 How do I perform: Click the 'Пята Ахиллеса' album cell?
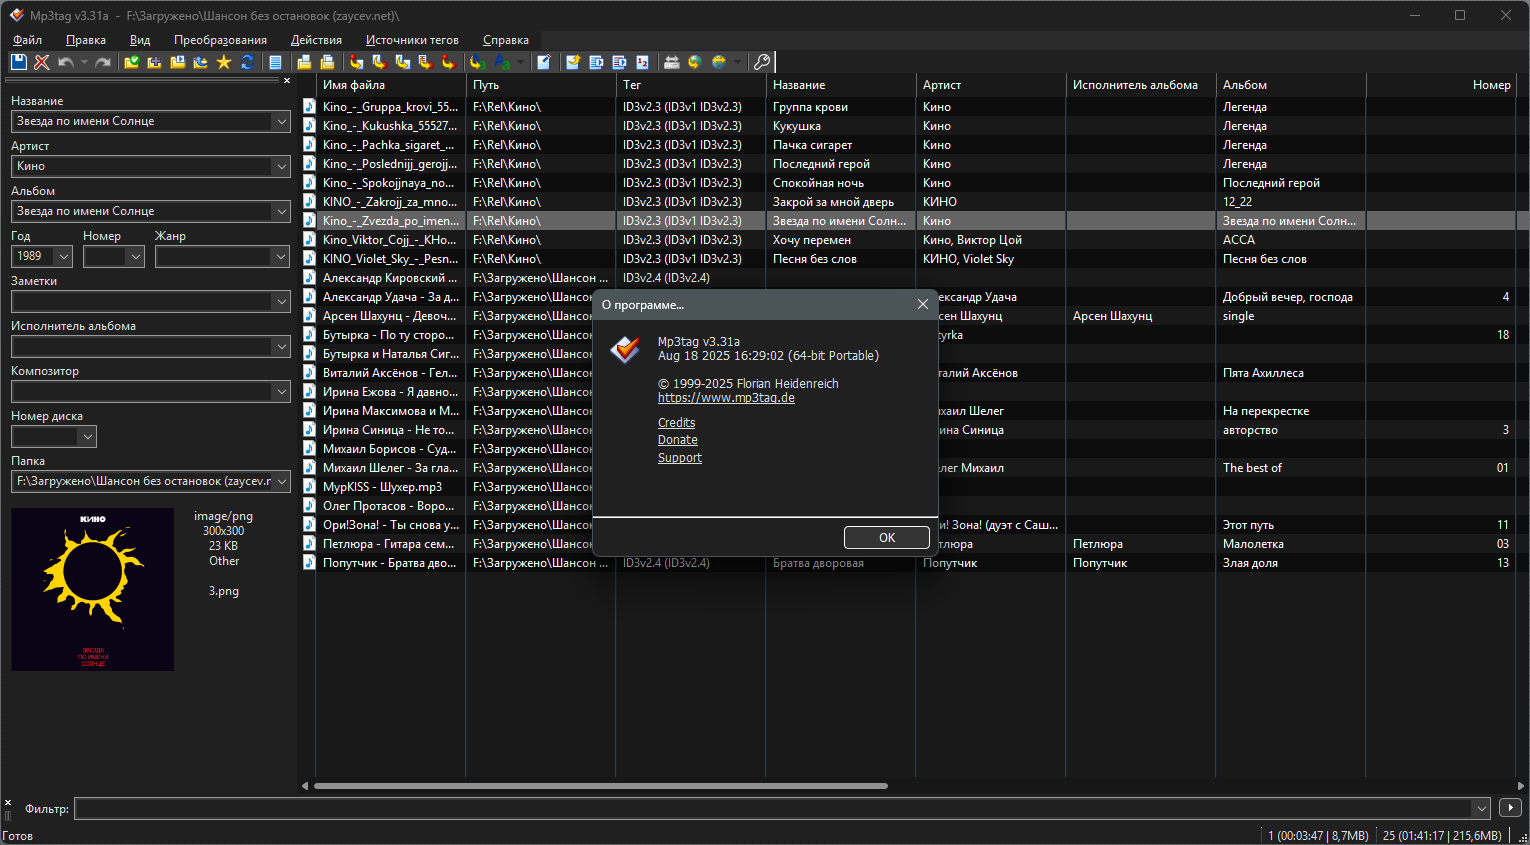1263,373
